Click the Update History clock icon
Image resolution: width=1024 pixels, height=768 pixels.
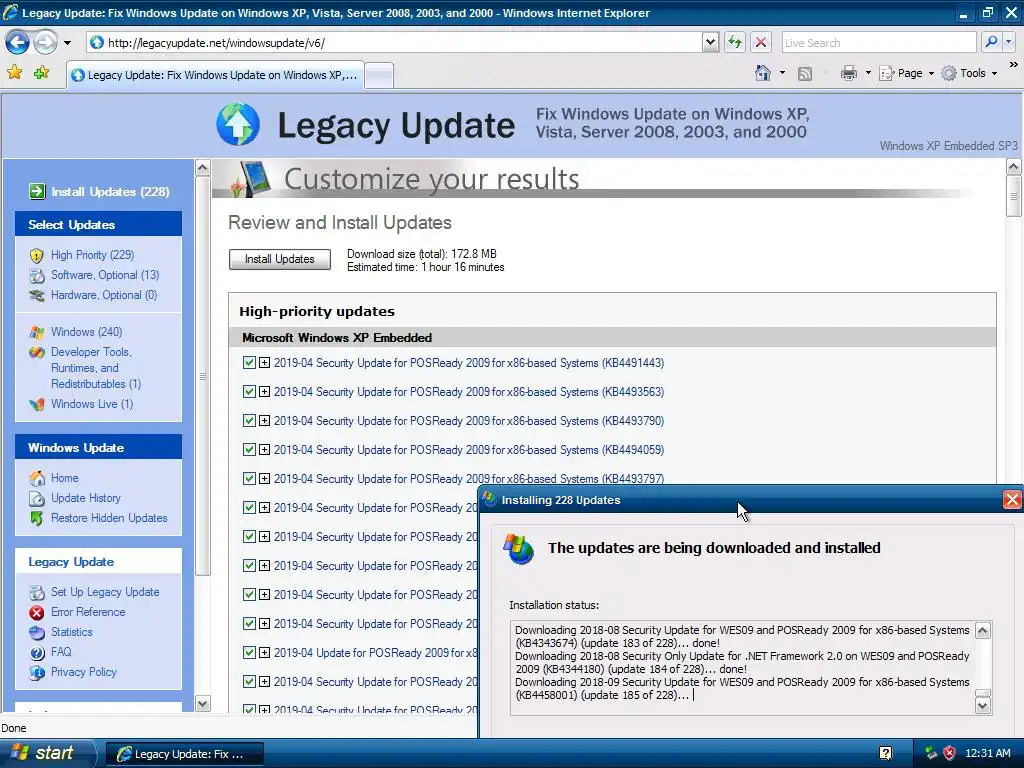point(37,498)
